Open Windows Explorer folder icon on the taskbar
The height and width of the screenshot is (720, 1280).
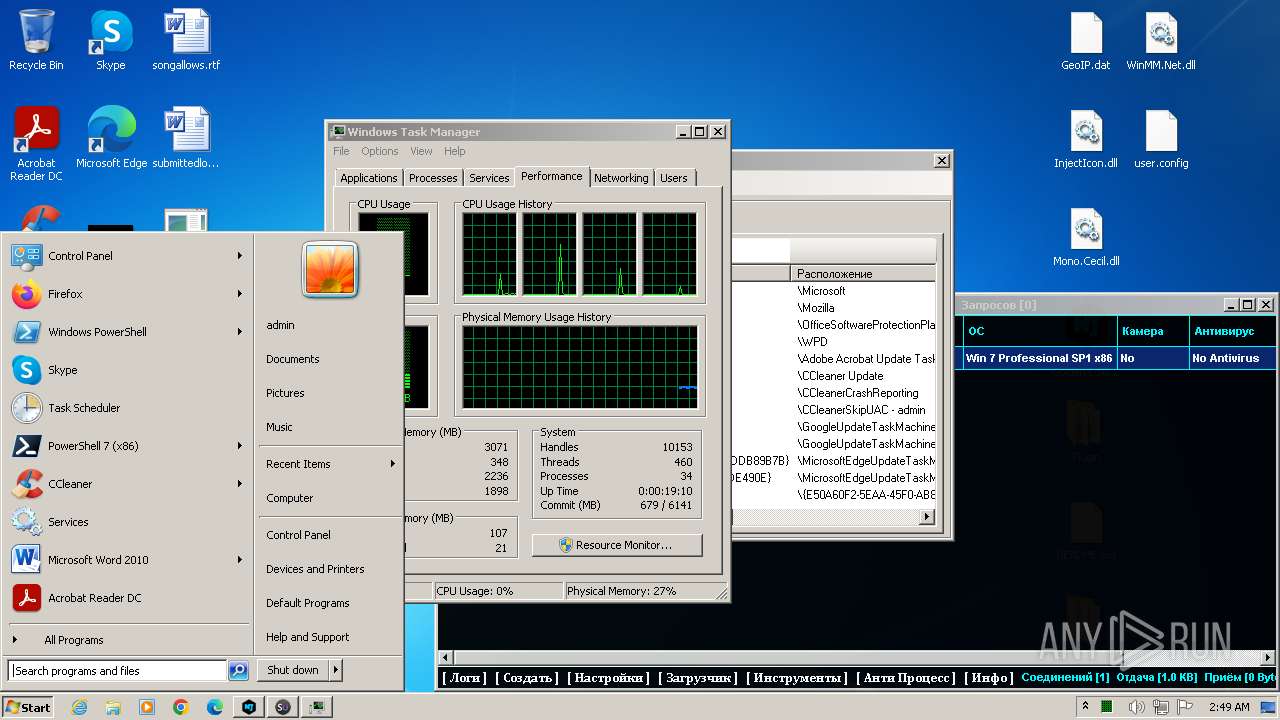[x=113, y=707]
